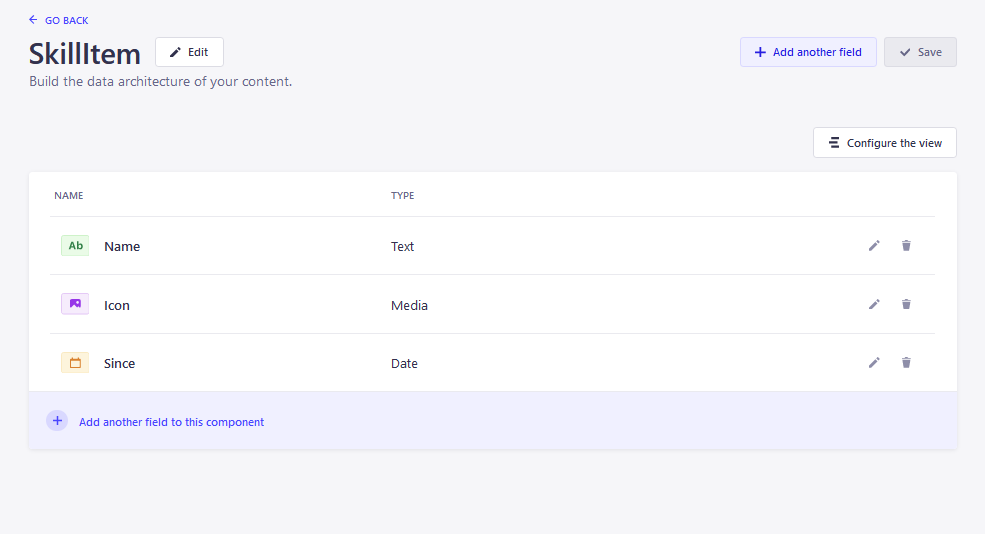Image resolution: width=985 pixels, height=534 pixels.
Task: Click the green Ab text type icon
Action: 75,246
